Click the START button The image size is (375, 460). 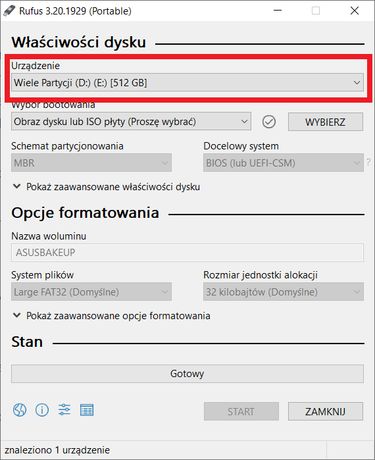click(241, 411)
